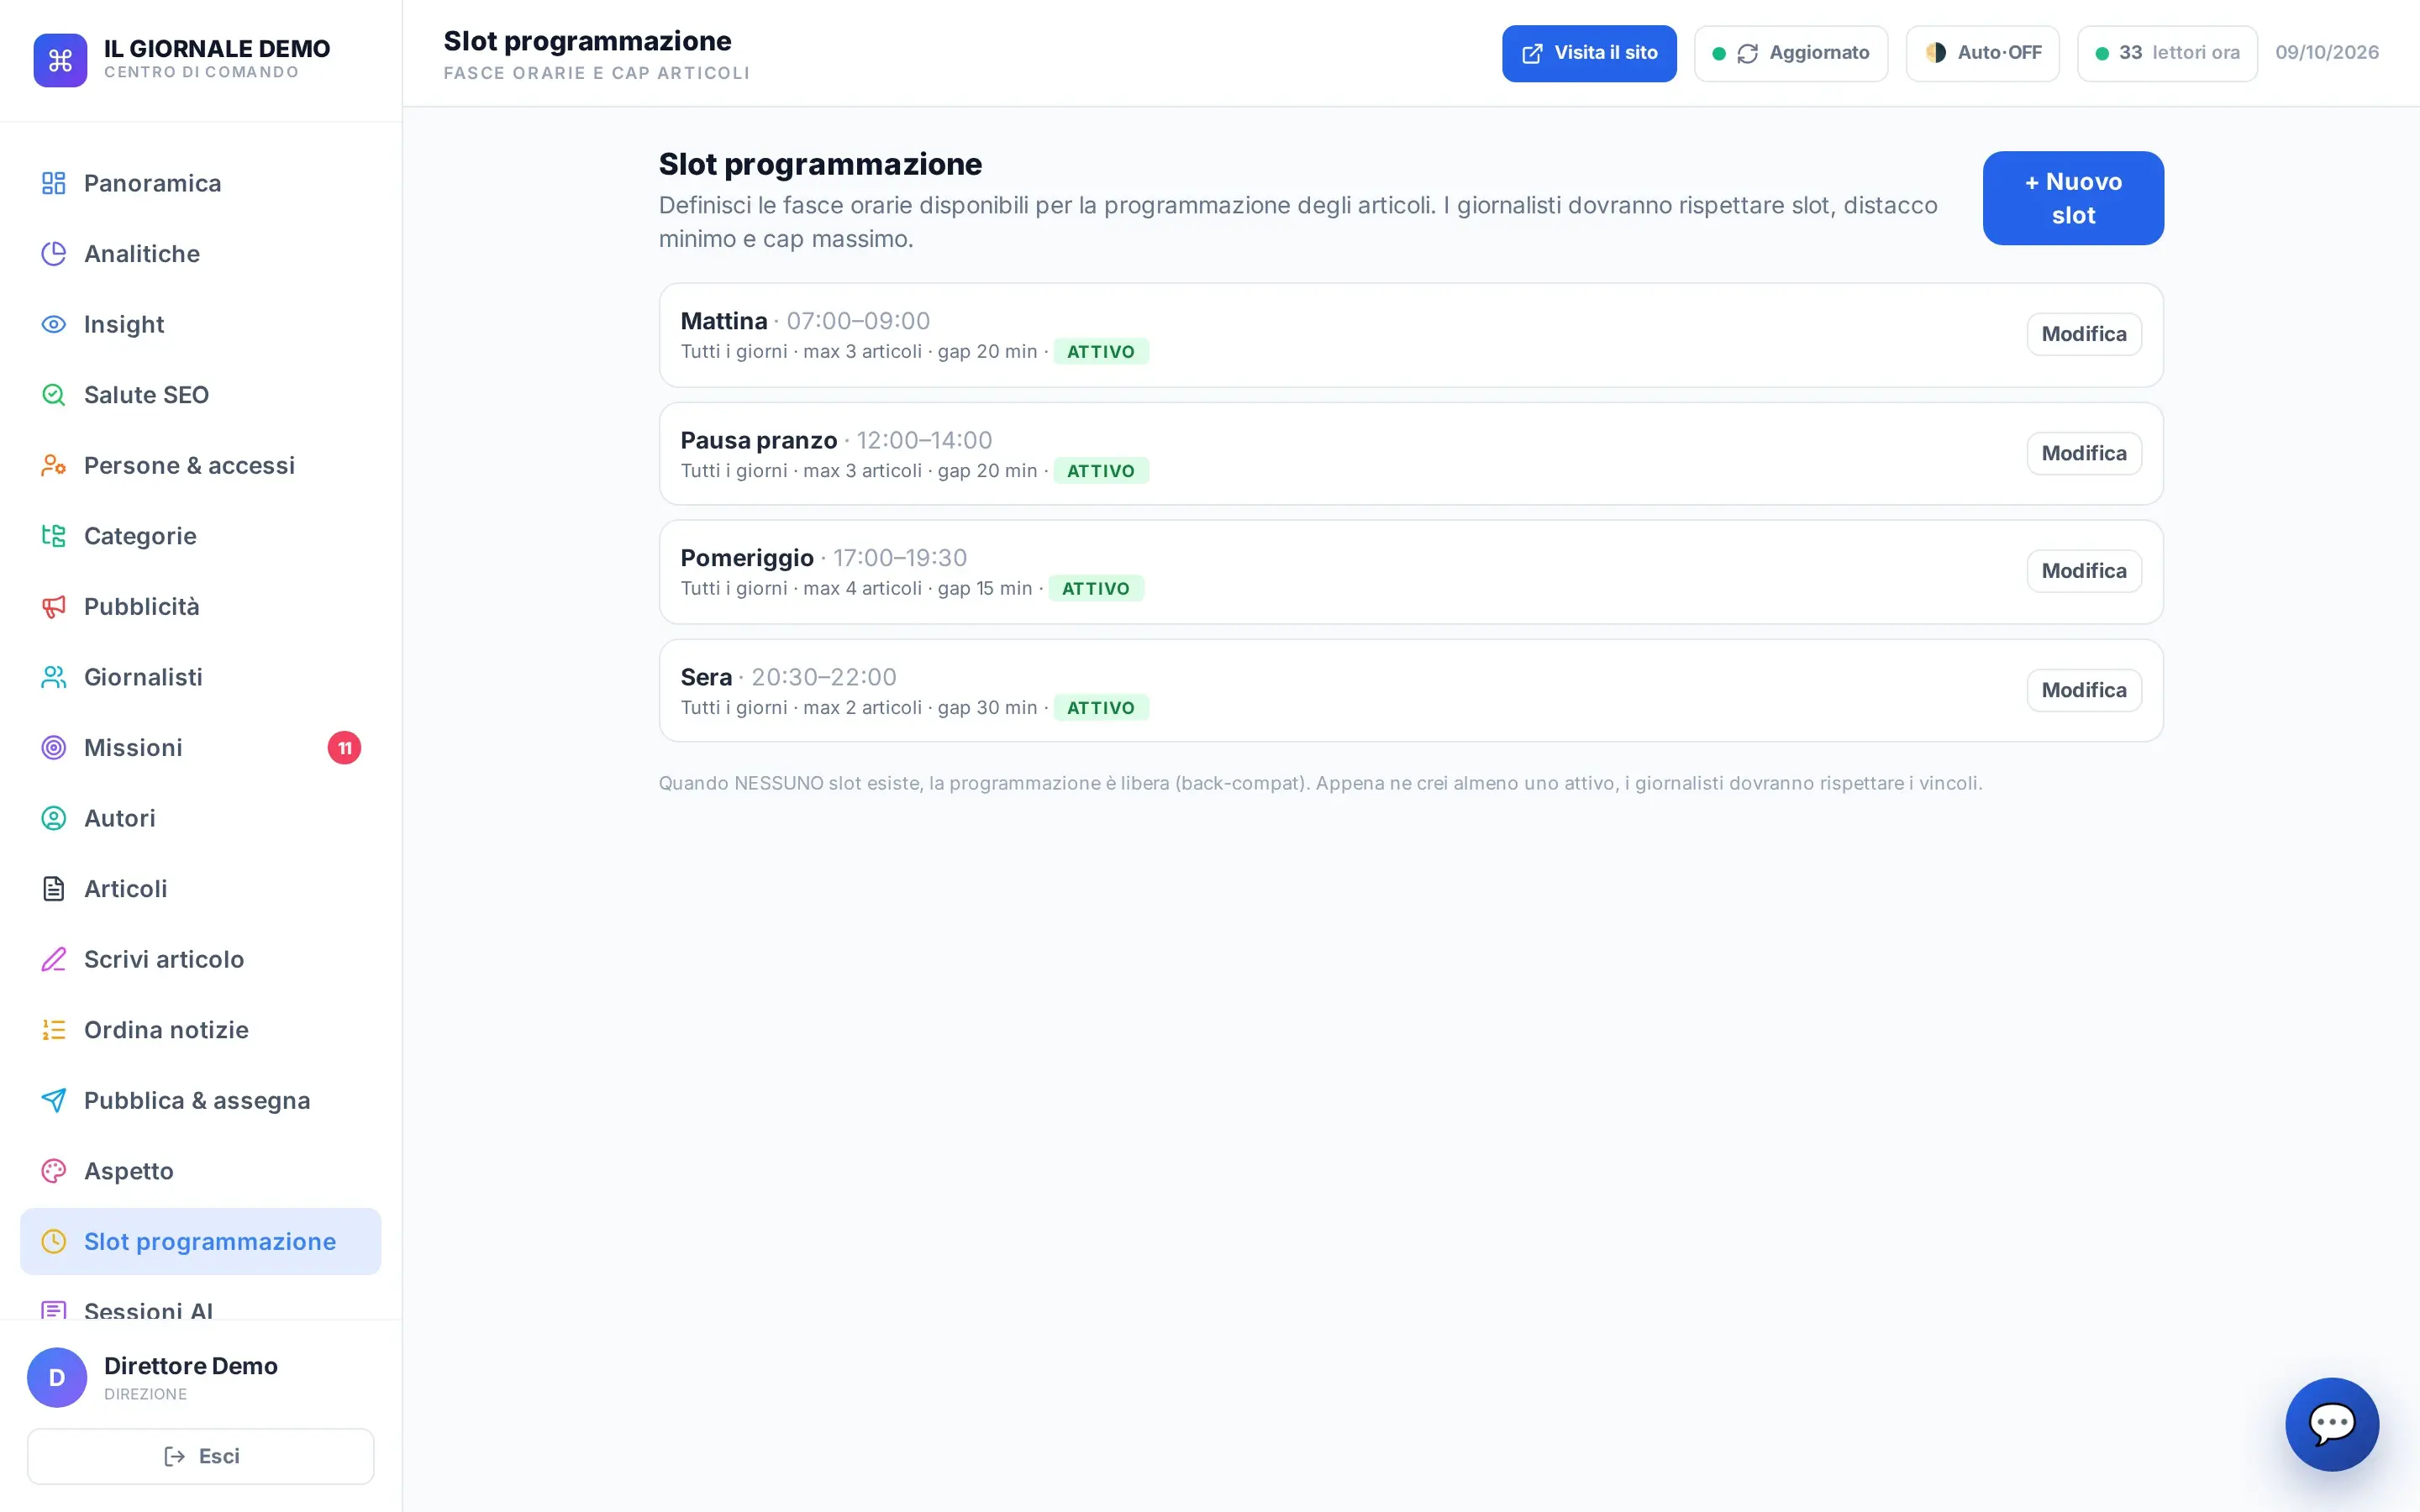The width and height of the screenshot is (2420, 1512).
Task: Open Pubblica & assegna menu label
Action: point(197,1100)
